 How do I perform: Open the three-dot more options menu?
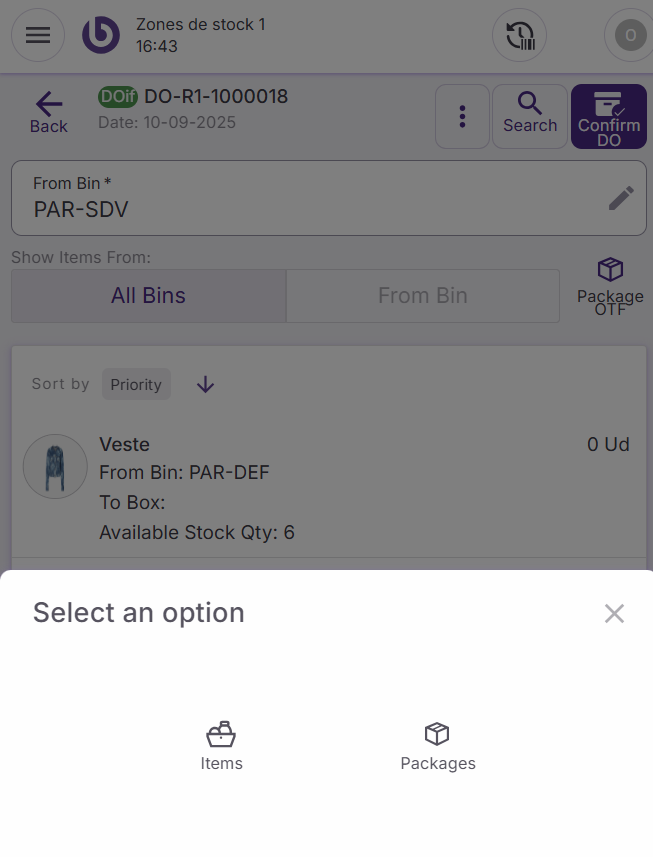point(462,116)
